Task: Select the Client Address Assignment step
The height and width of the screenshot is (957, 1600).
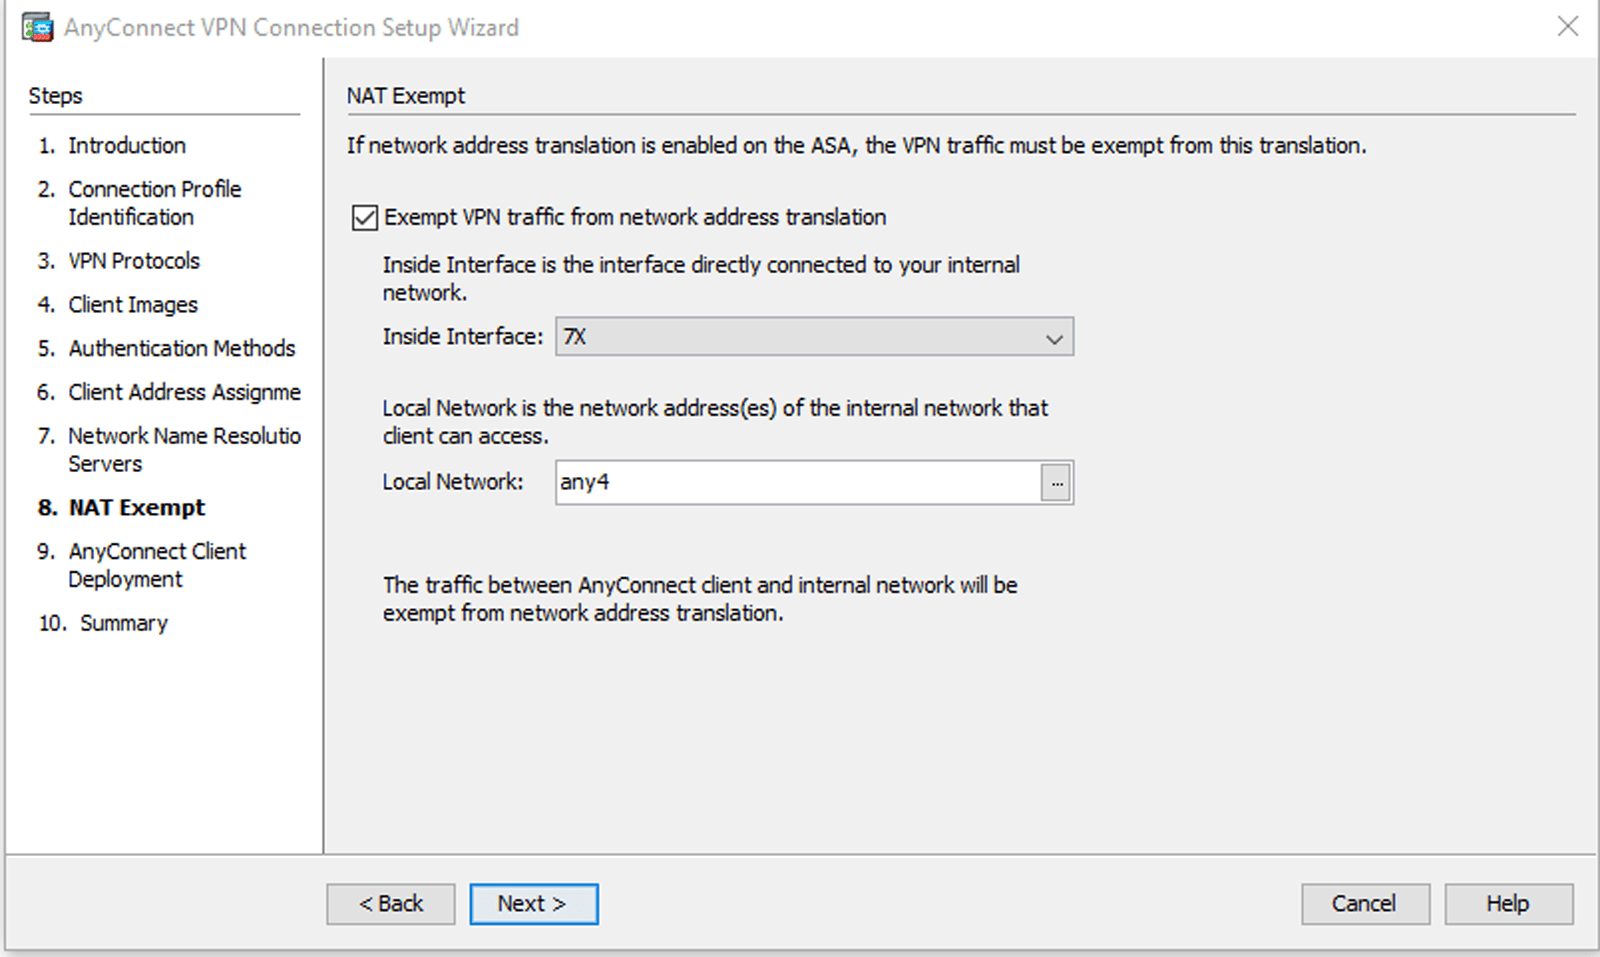Action: (x=183, y=392)
